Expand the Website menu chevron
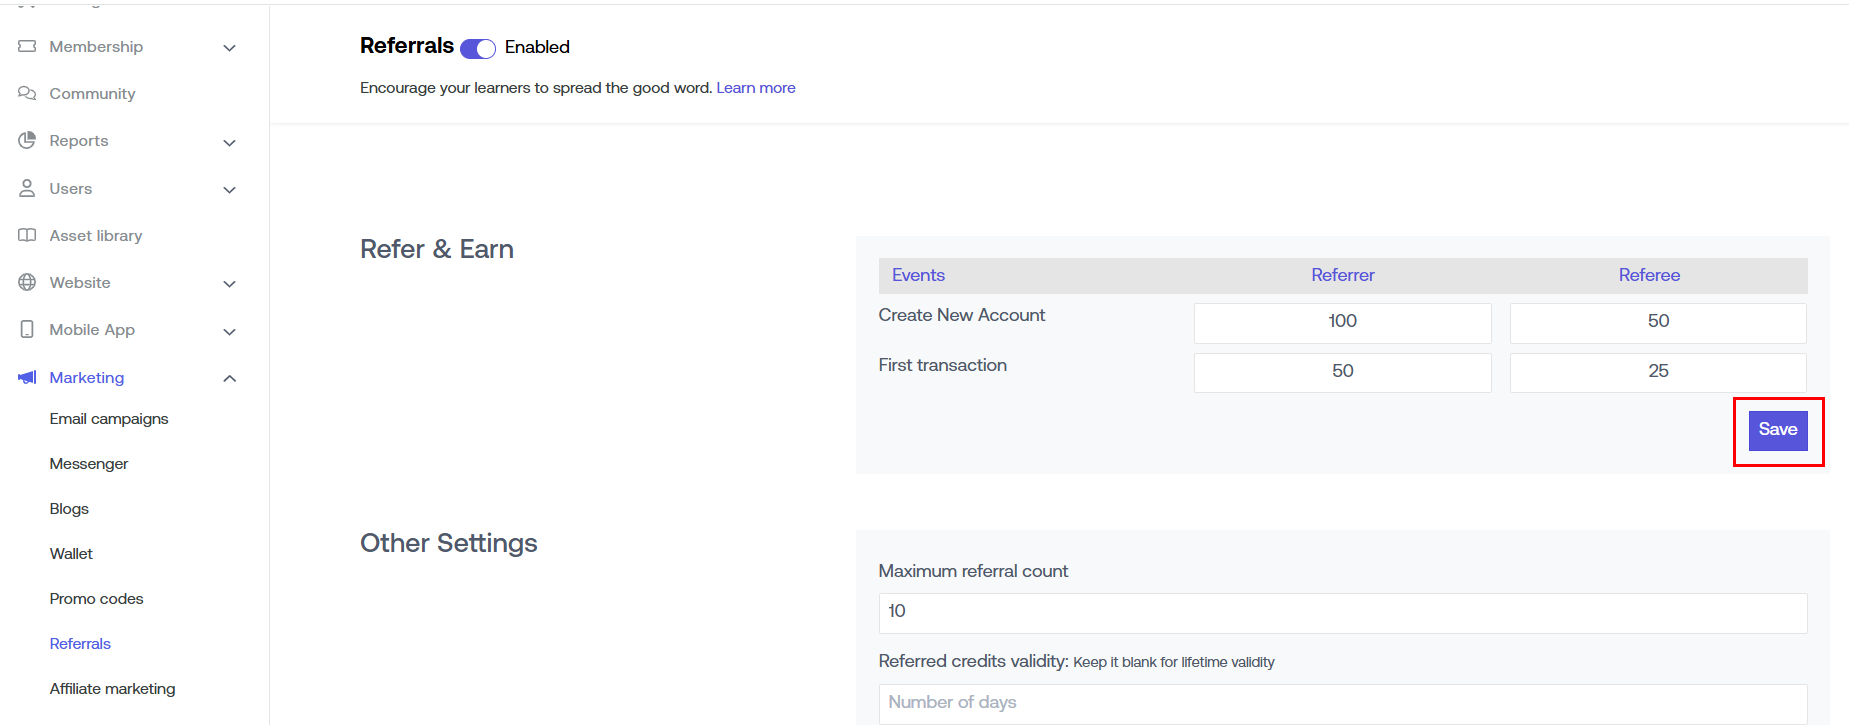Screen dimensions: 1849x725 pos(229,284)
